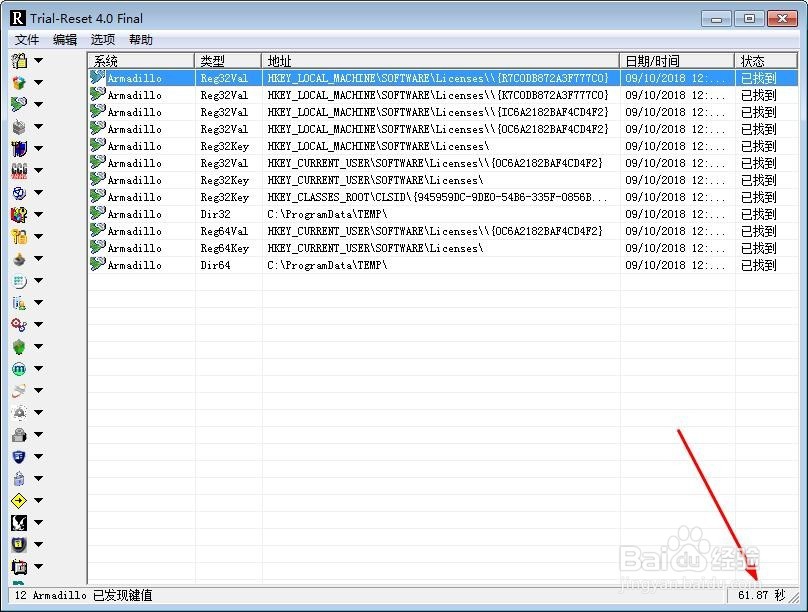Select the blue bars with person icon
Viewport: 808px width, 612px height.
coord(19,303)
